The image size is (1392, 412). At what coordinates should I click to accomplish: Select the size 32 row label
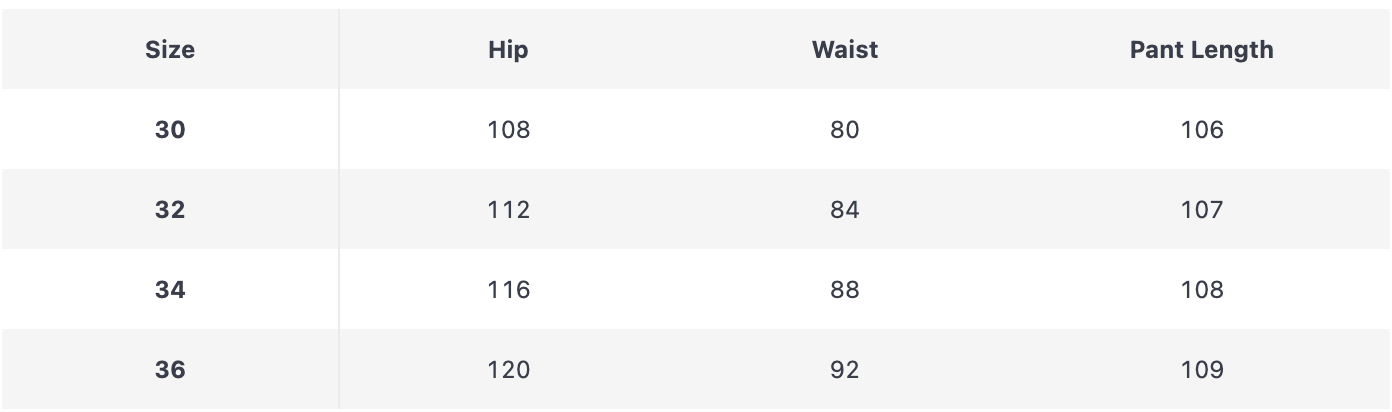pyautogui.click(x=170, y=210)
